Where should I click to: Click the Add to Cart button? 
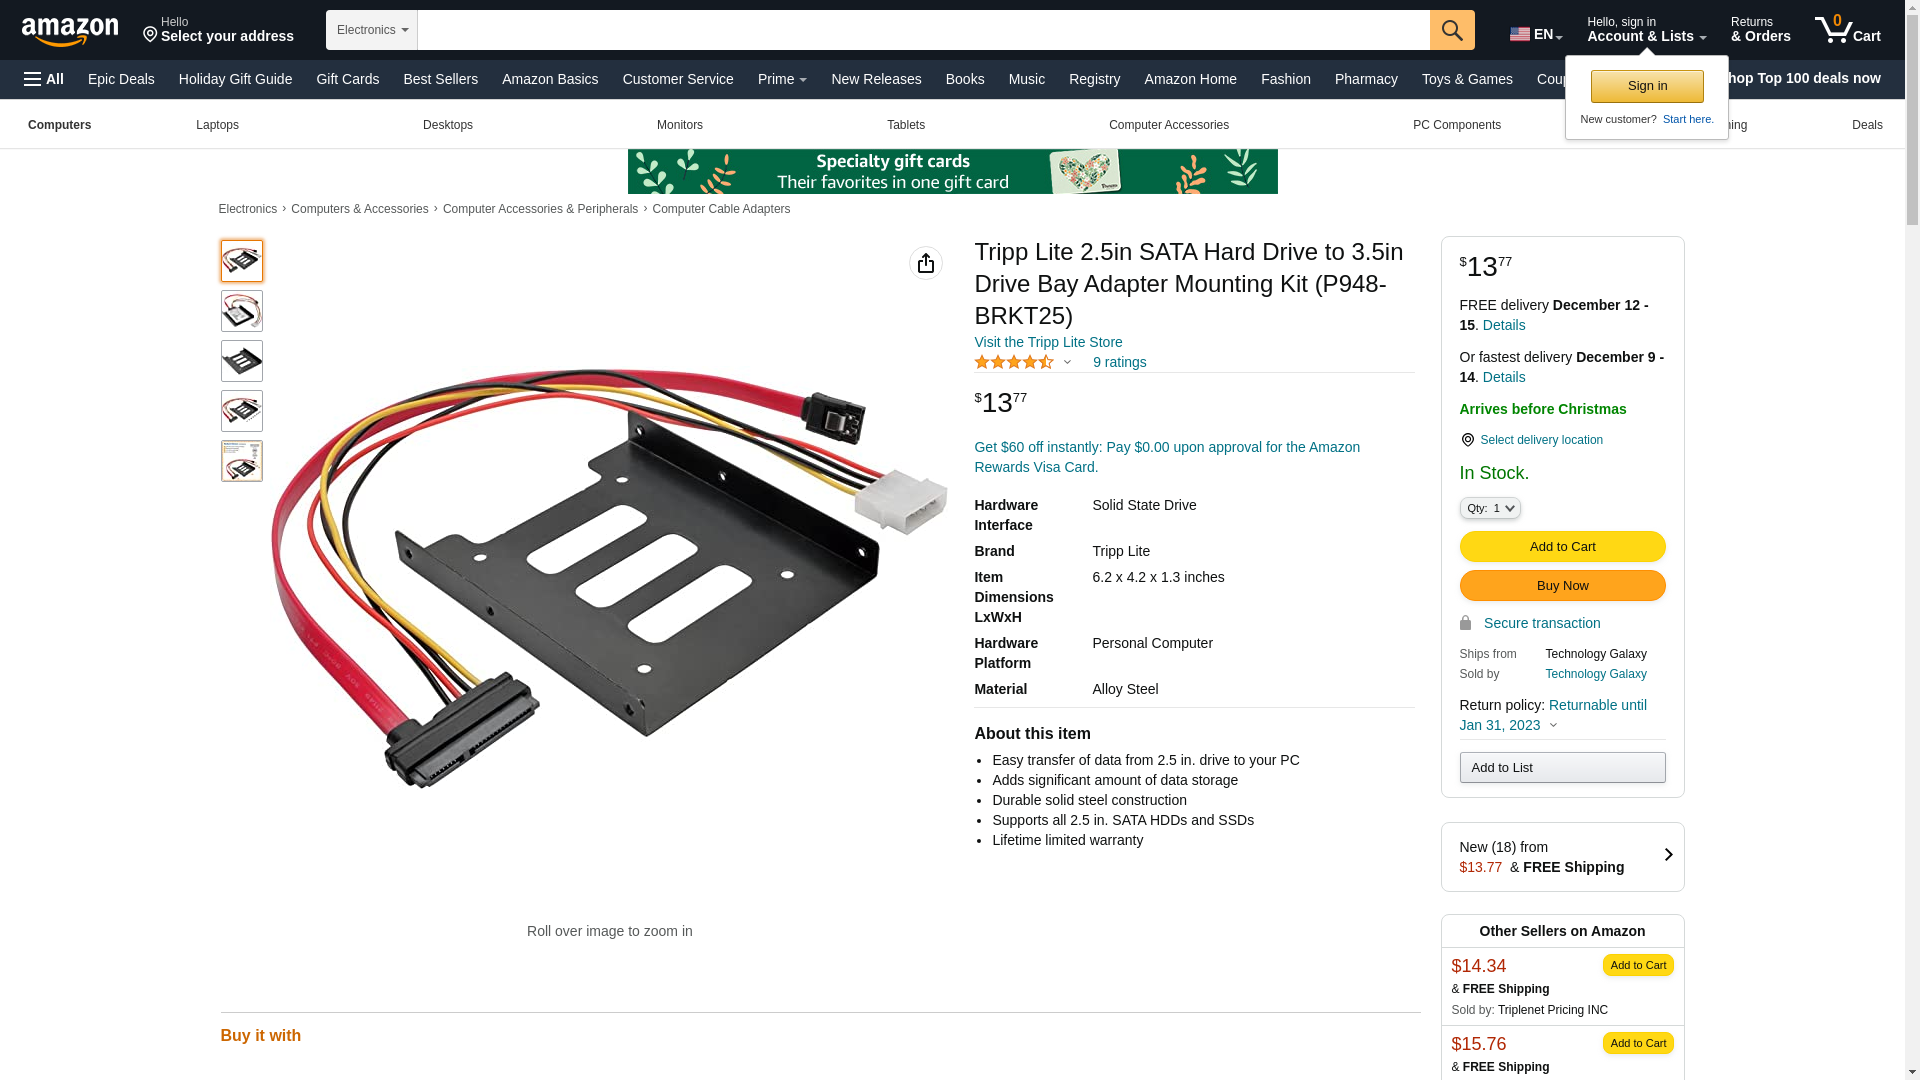(x=1562, y=546)
